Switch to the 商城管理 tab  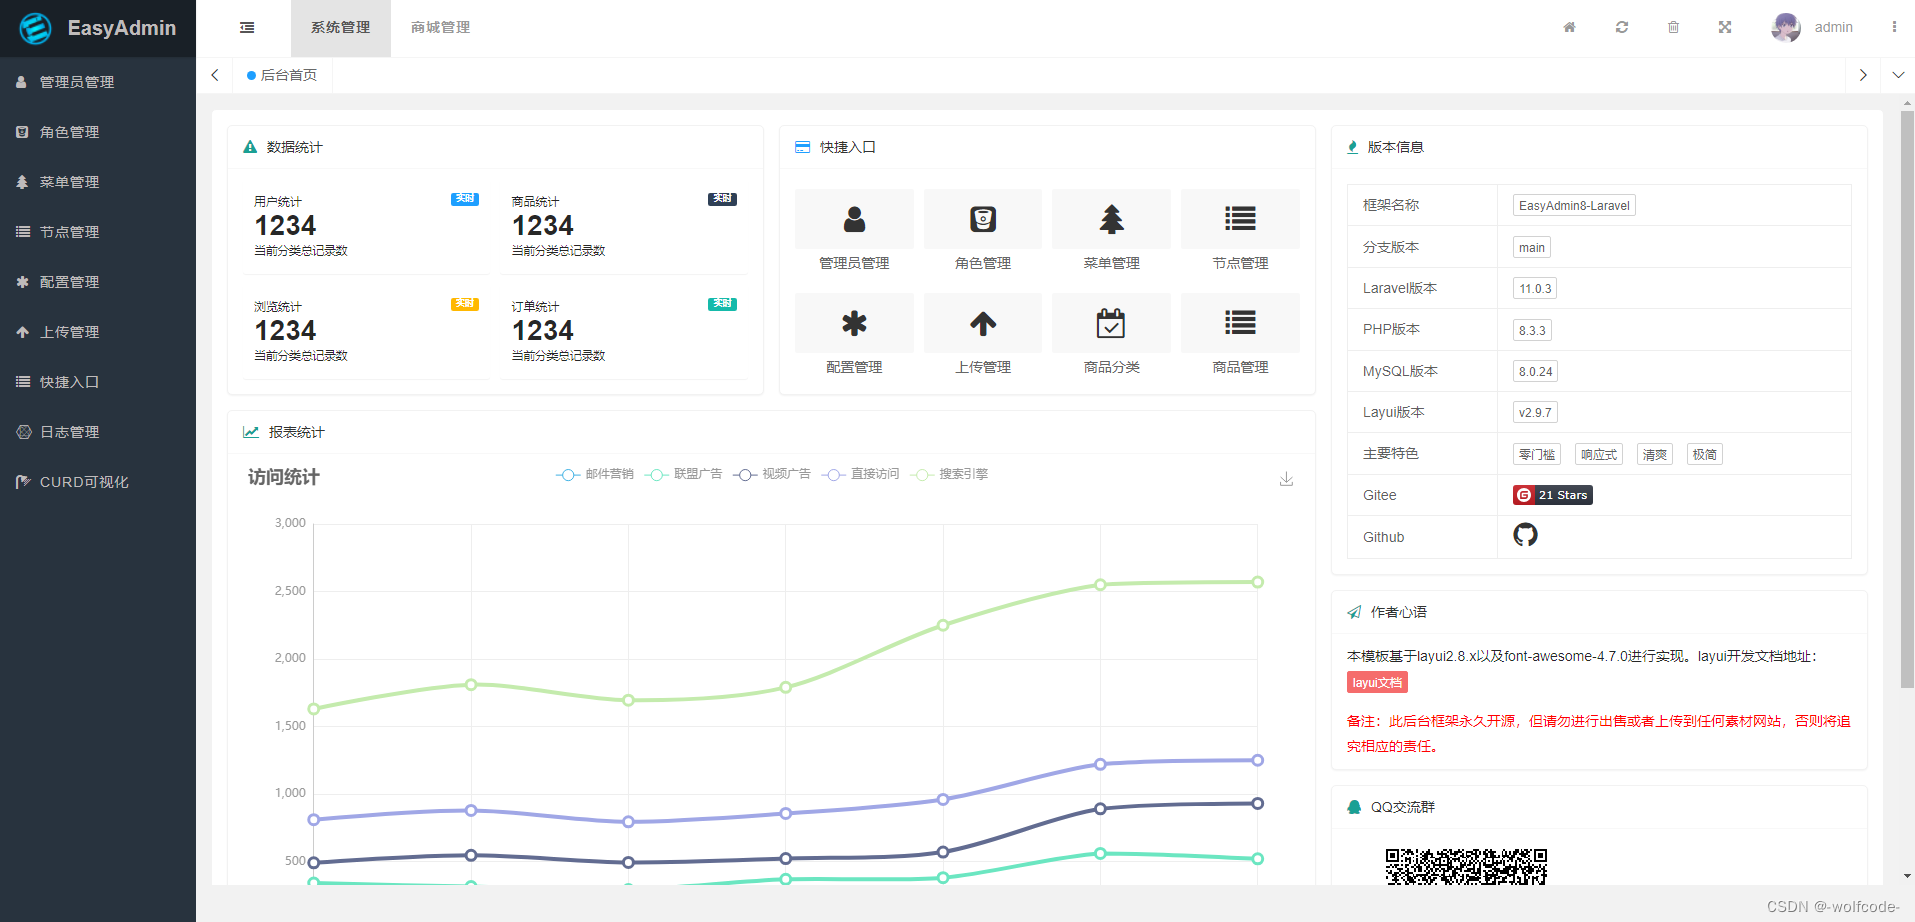tap(439, 28)
